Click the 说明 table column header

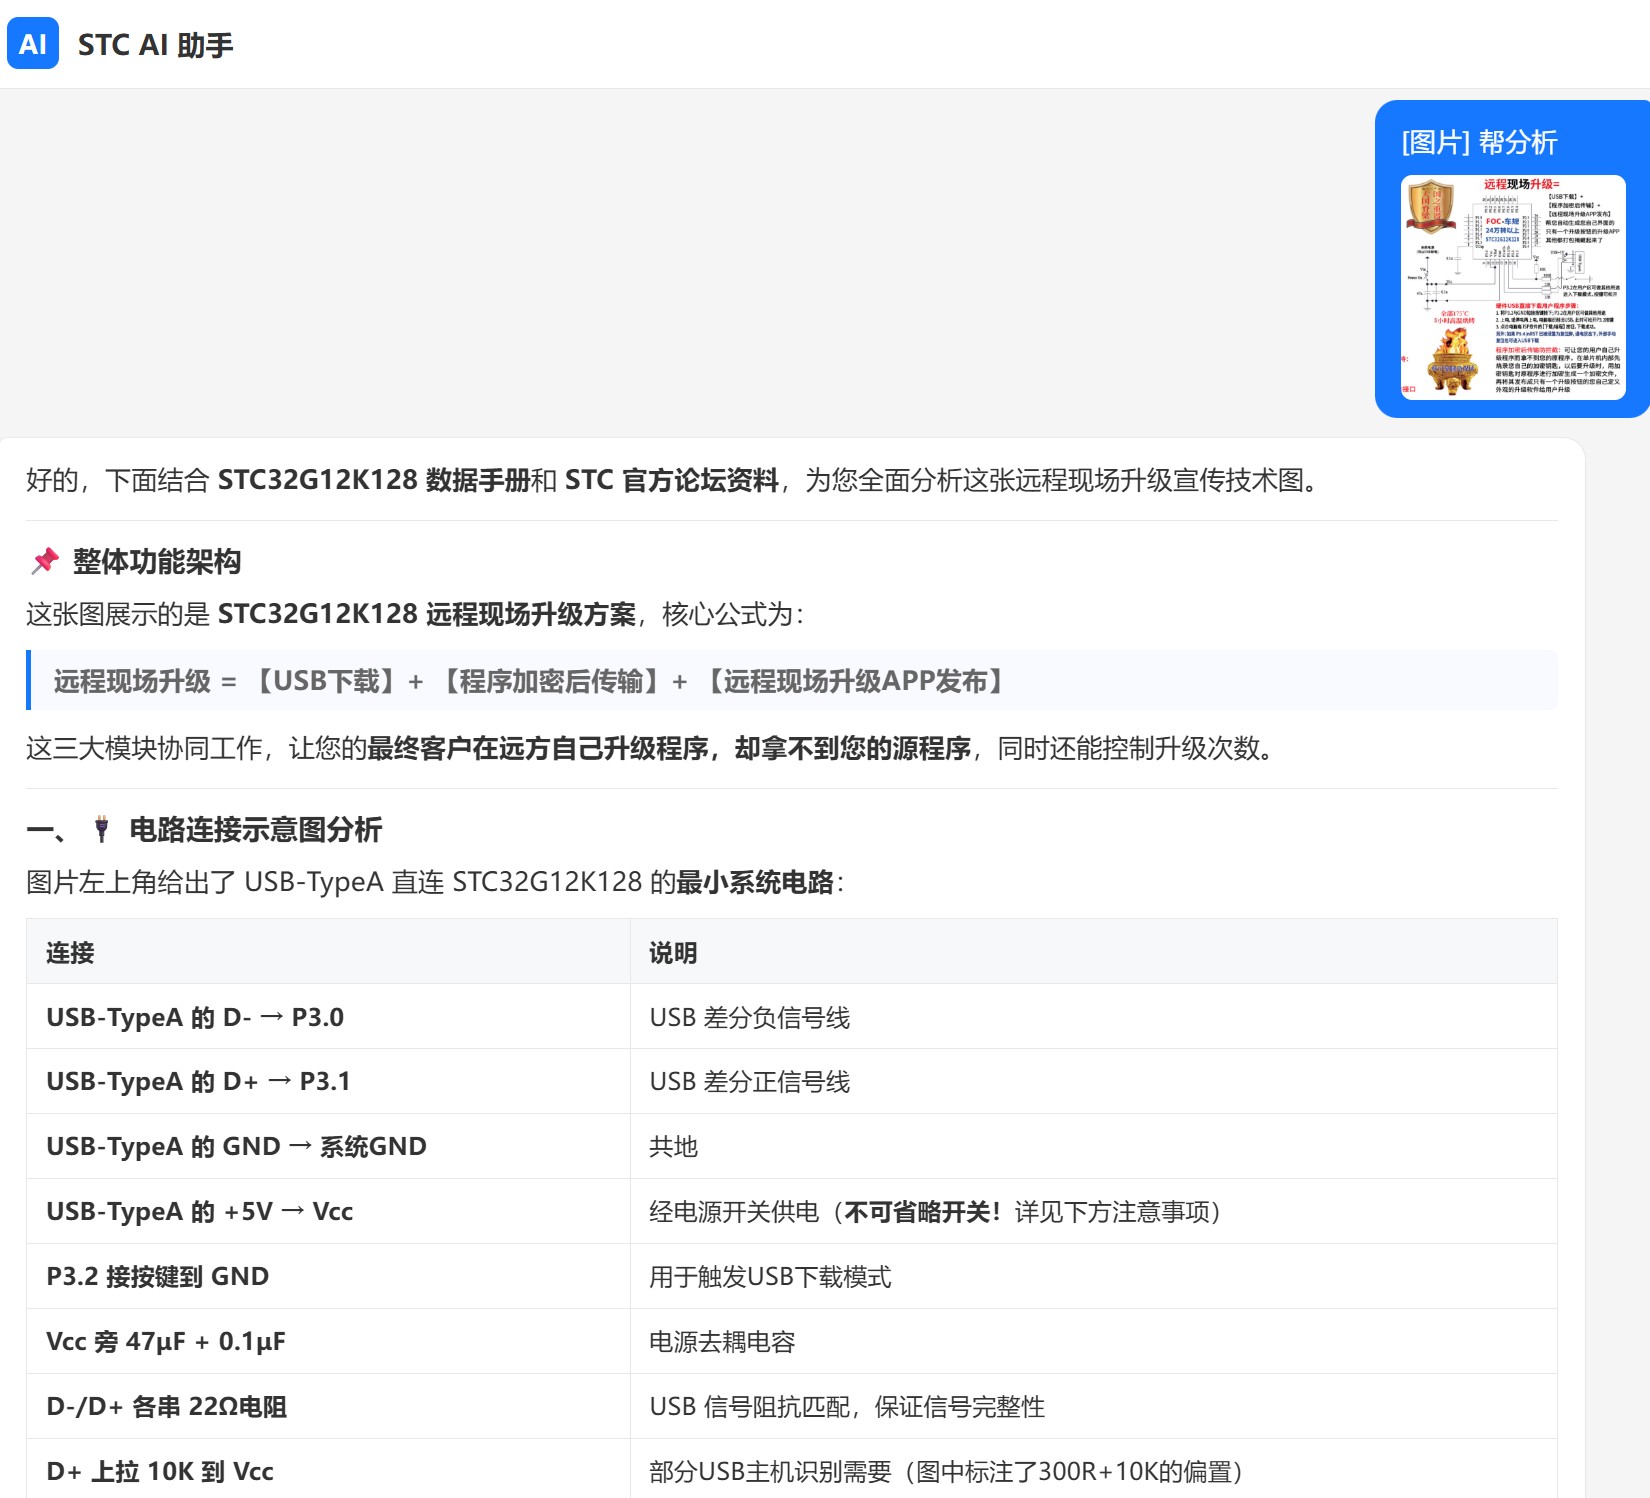(1094, 952)
